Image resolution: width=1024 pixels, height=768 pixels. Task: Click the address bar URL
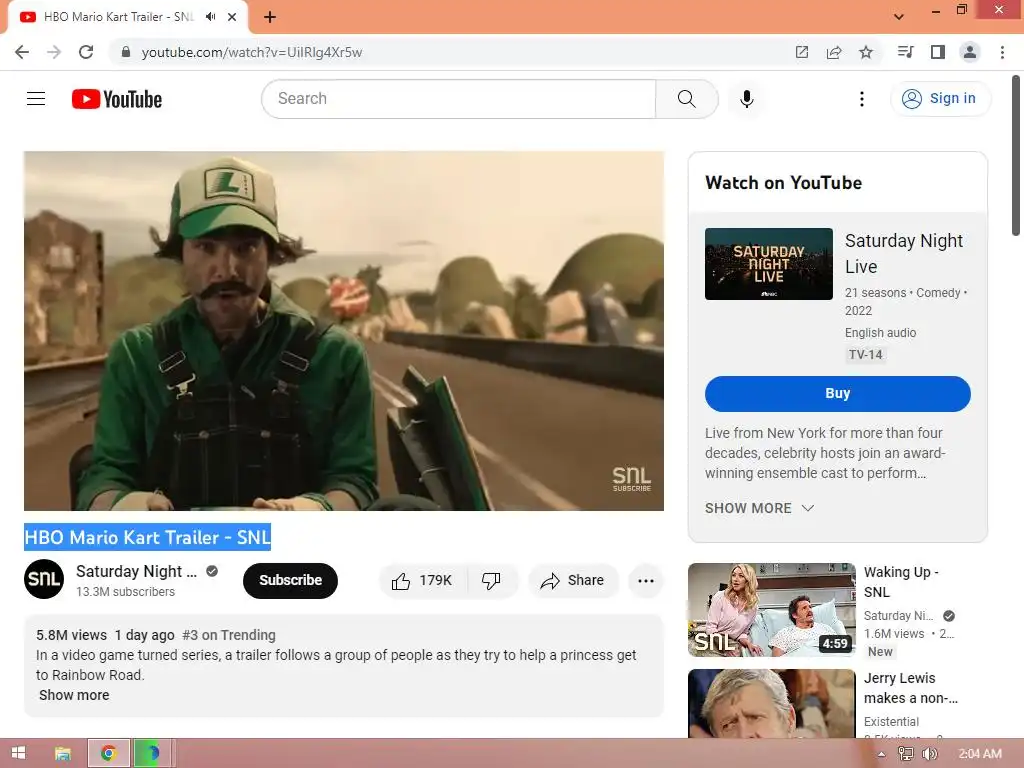251,52
